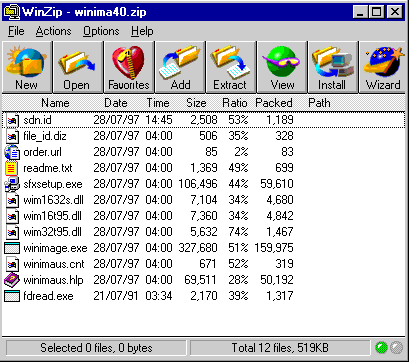Select the order.url file name

[x=42, y=152]
